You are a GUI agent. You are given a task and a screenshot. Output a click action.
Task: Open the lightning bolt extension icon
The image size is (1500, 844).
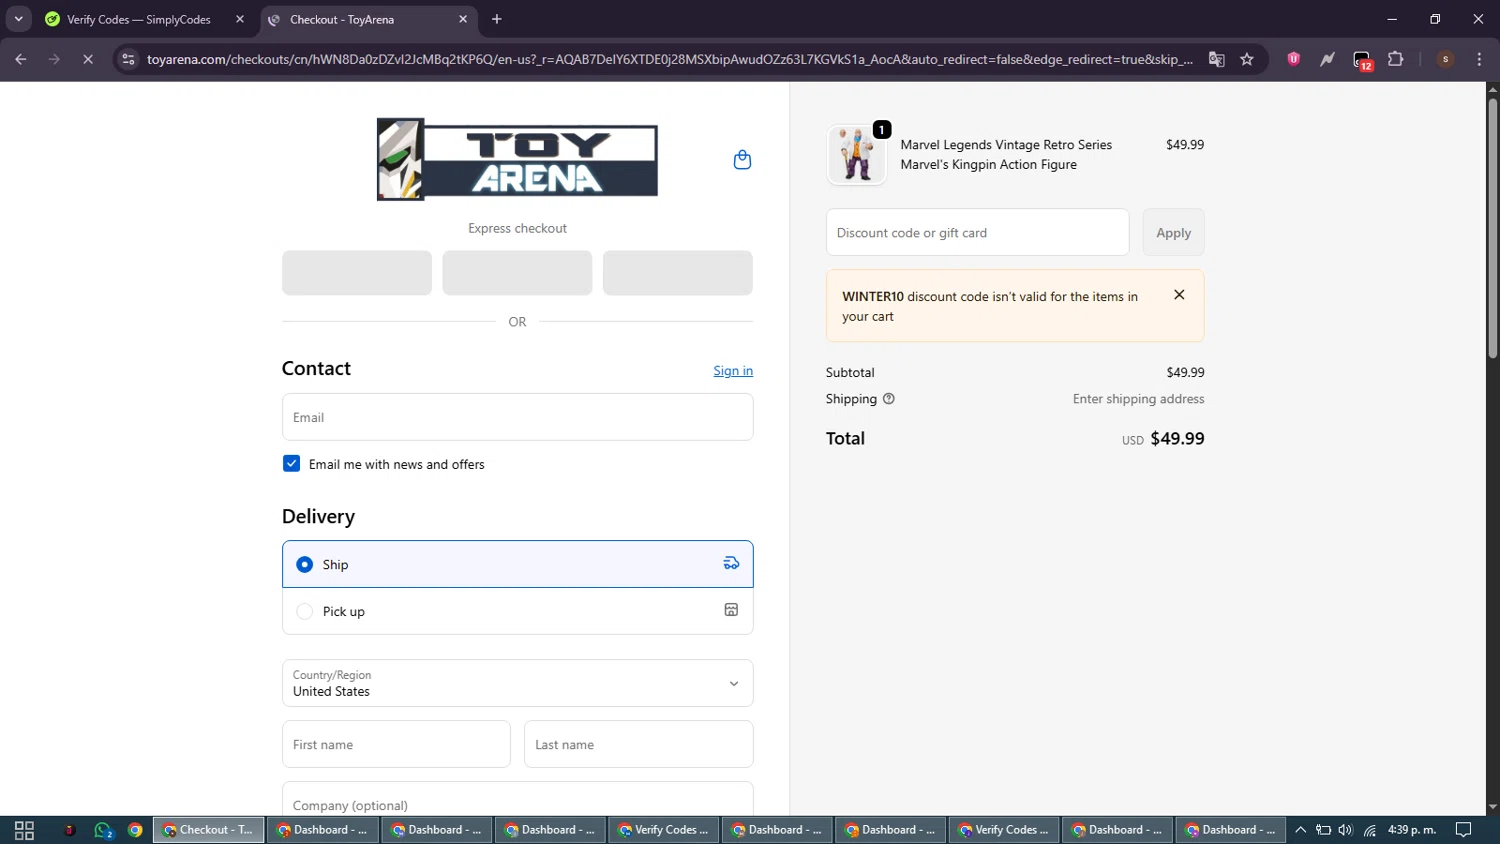pos(1327,59)
